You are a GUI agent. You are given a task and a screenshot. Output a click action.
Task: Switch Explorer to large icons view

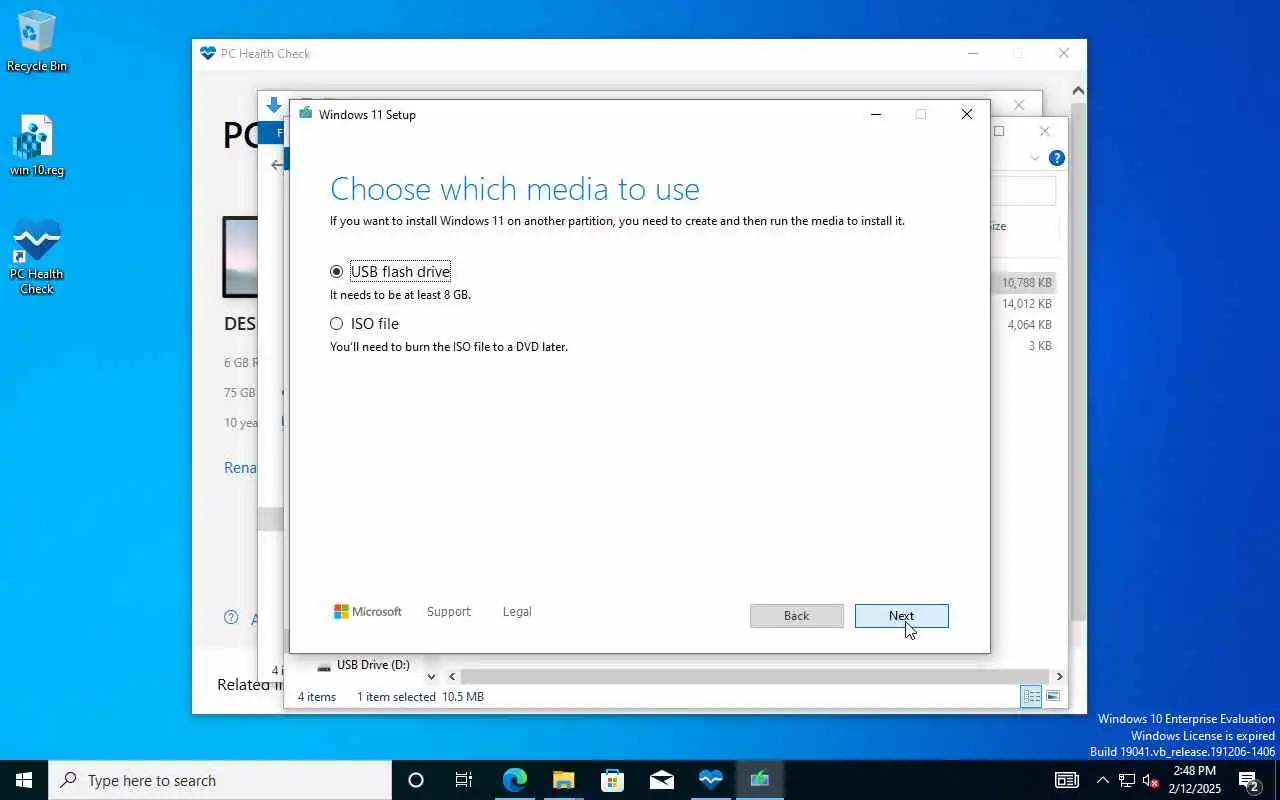pyautogui.click(x=1053, y=696)
